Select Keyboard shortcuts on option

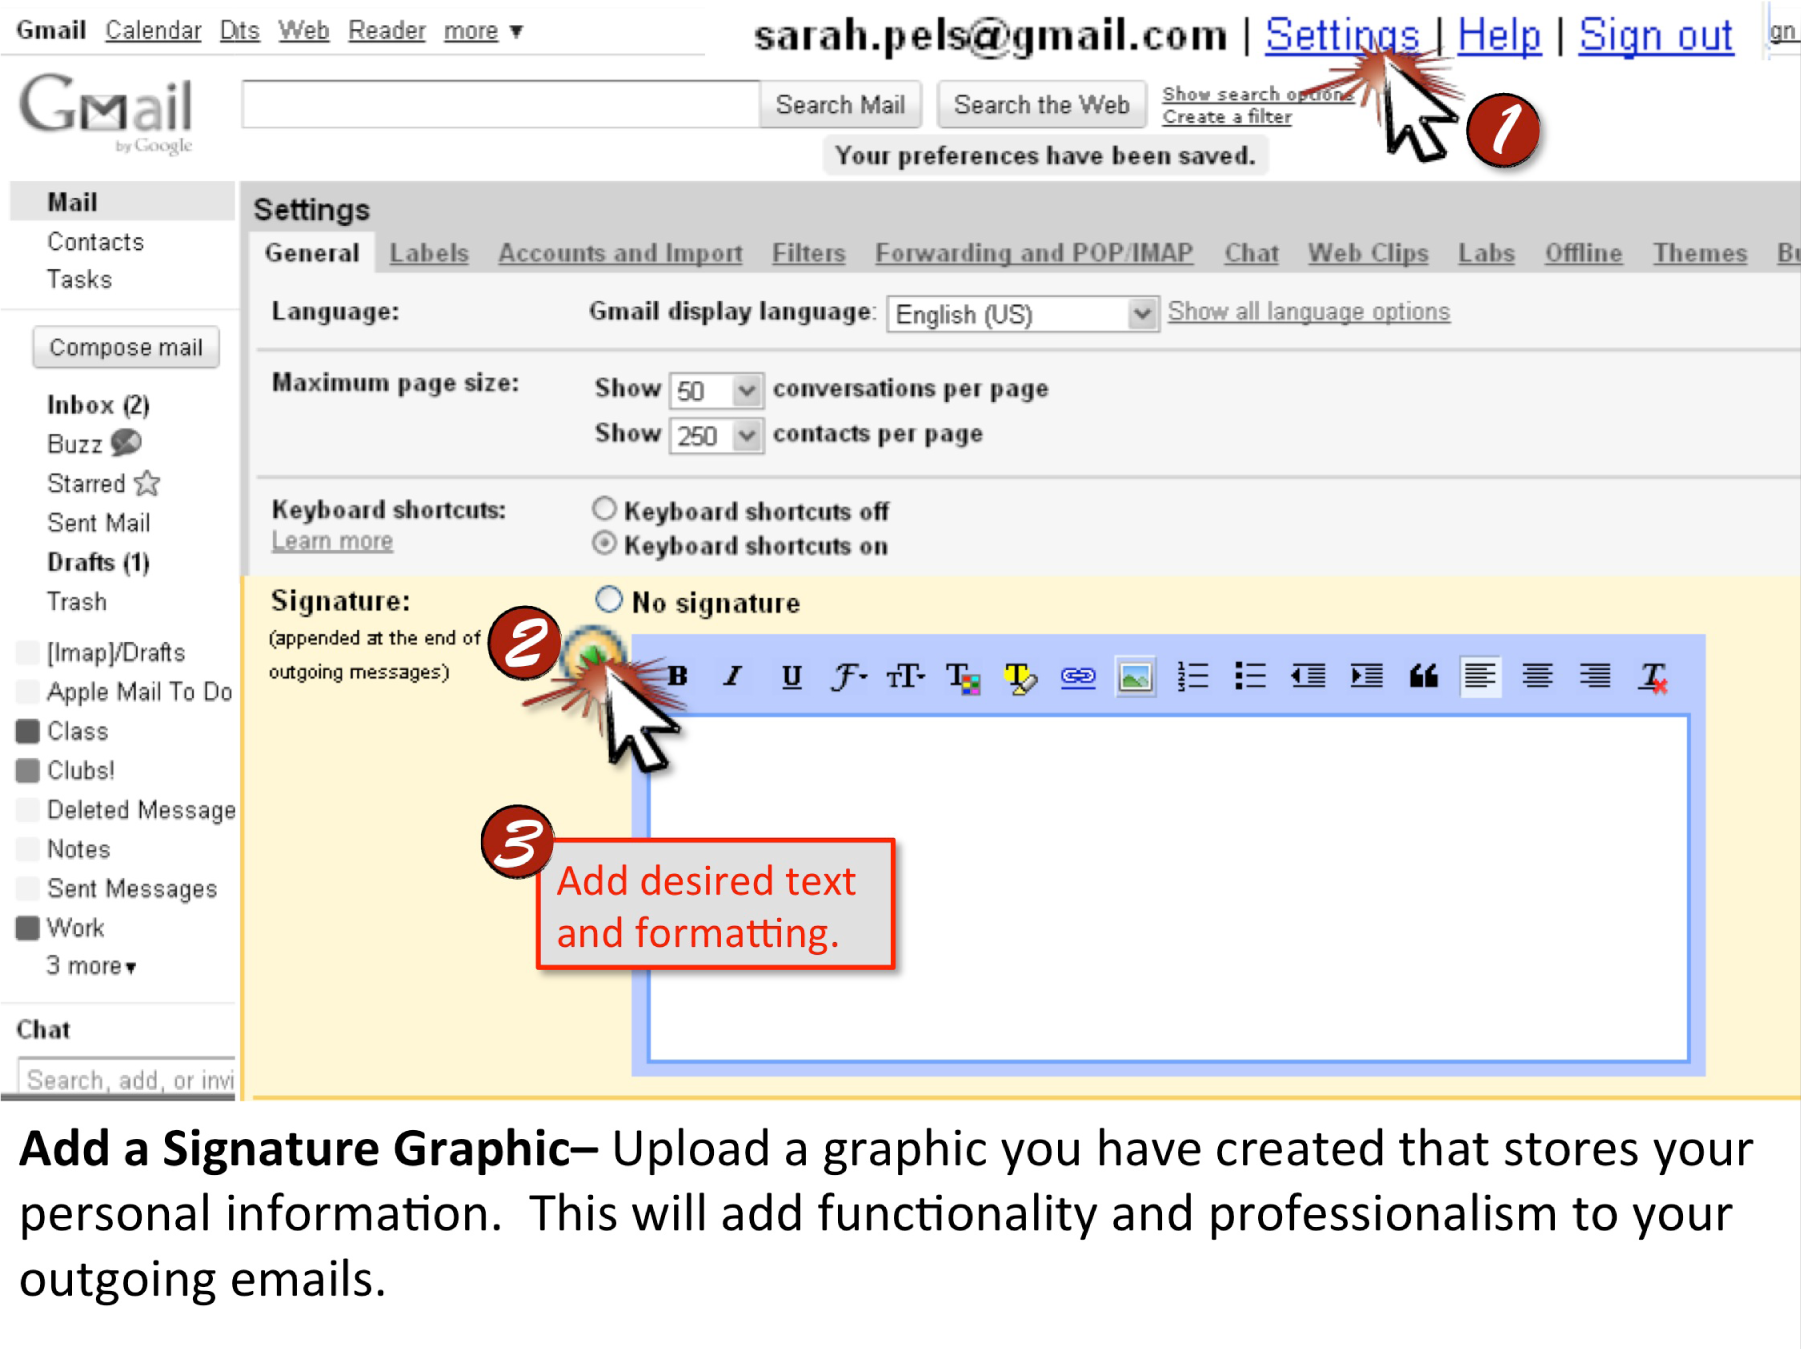604,543
